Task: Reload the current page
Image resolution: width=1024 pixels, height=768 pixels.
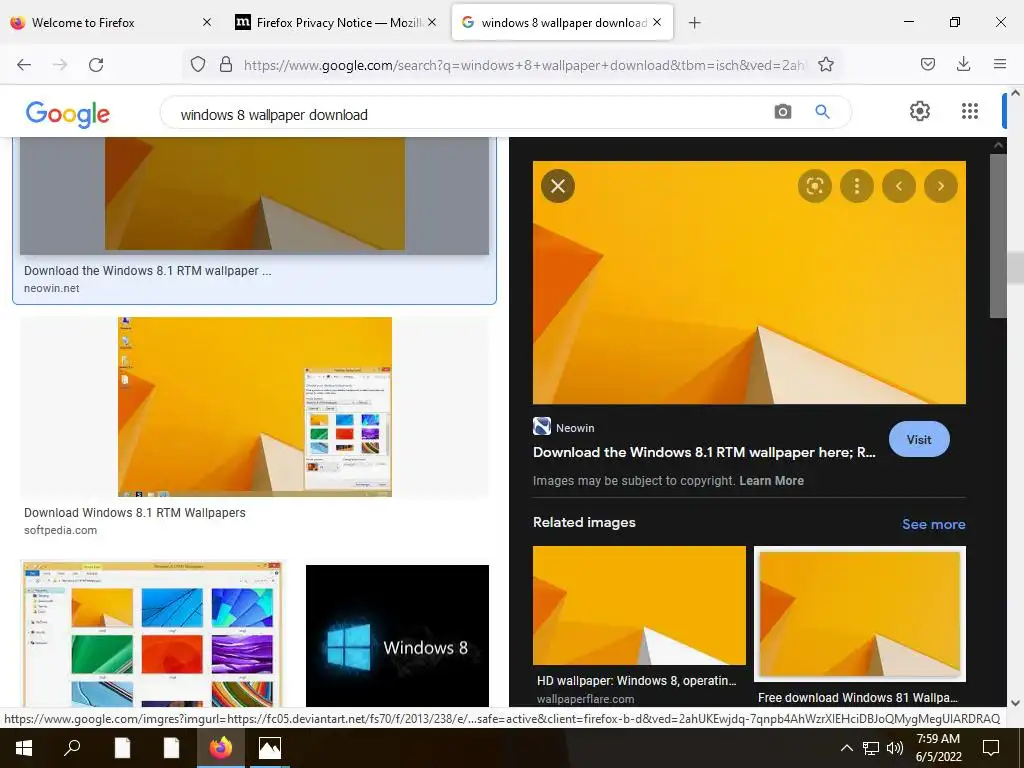Action: click(96, 65)
